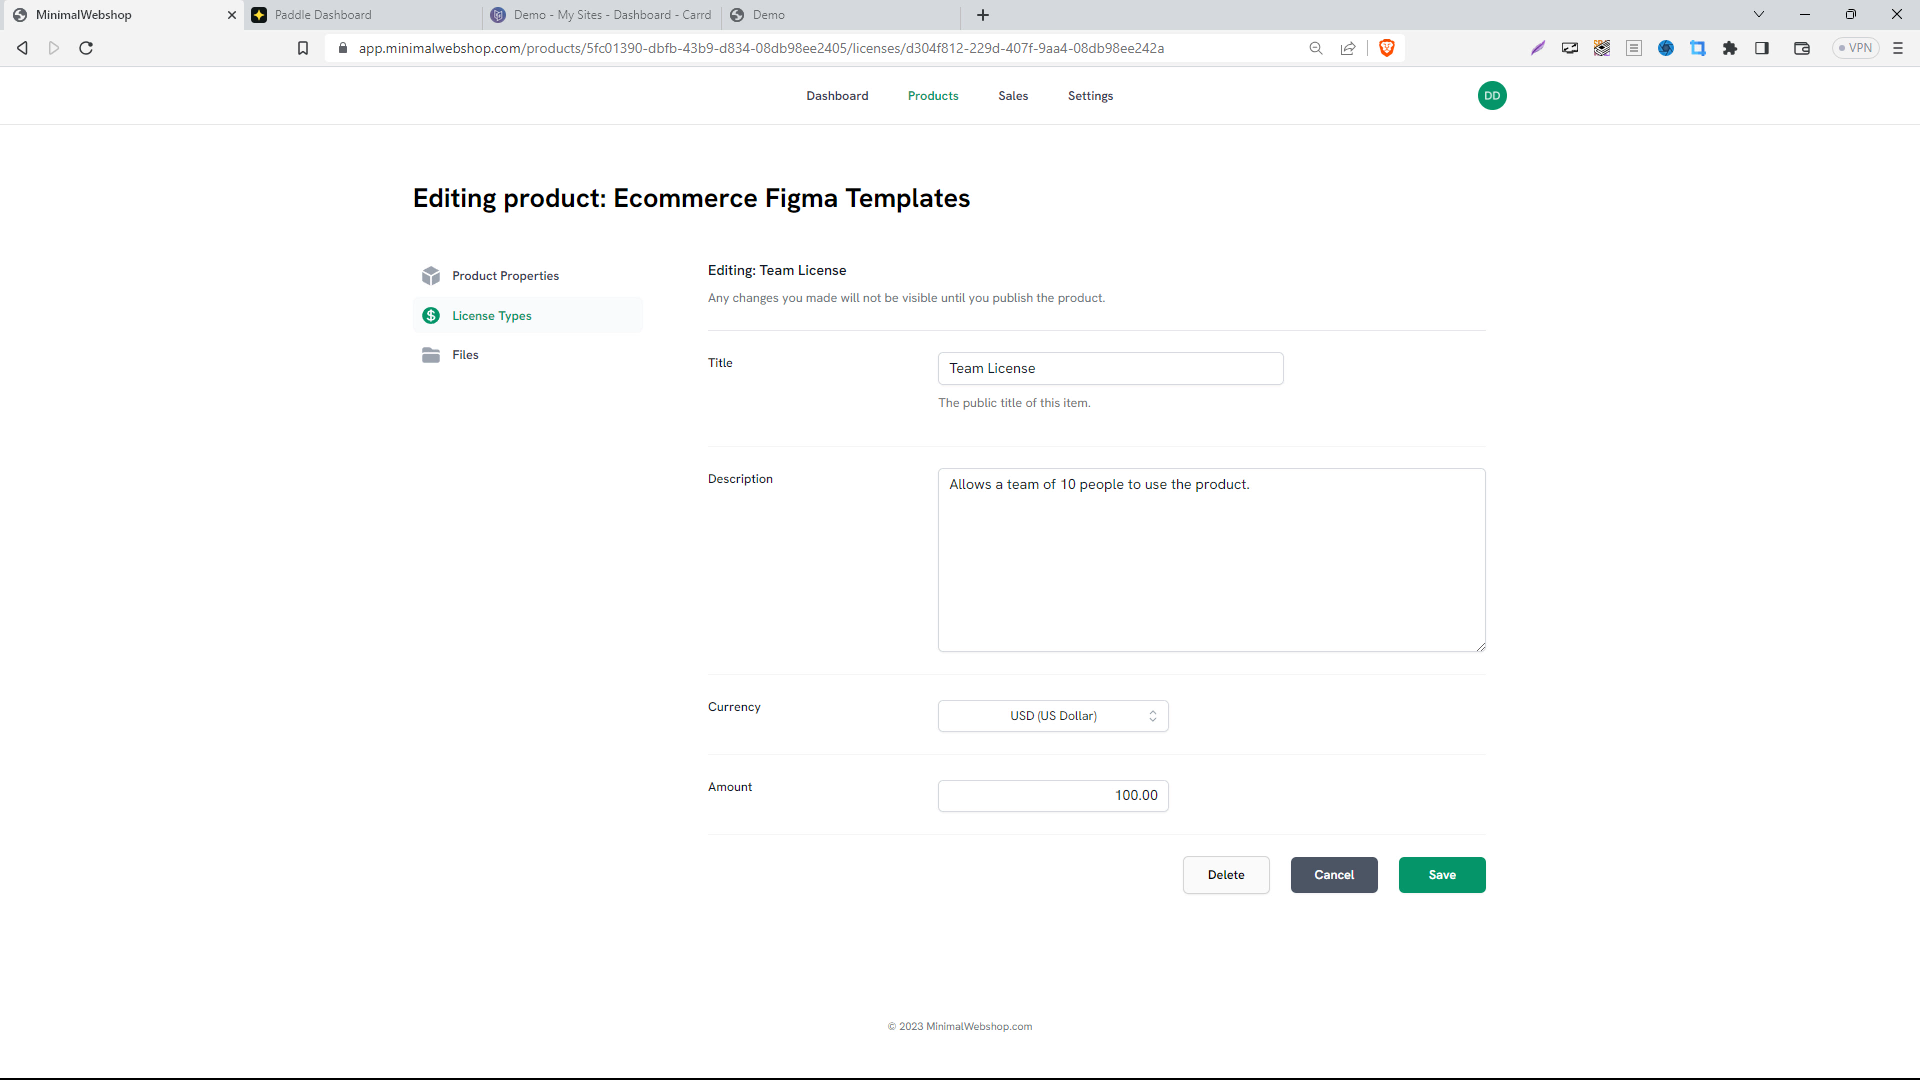The image size is (1920, 1080).
Task: Open Settings in the top navigation
Action: tap(1090, 96)
